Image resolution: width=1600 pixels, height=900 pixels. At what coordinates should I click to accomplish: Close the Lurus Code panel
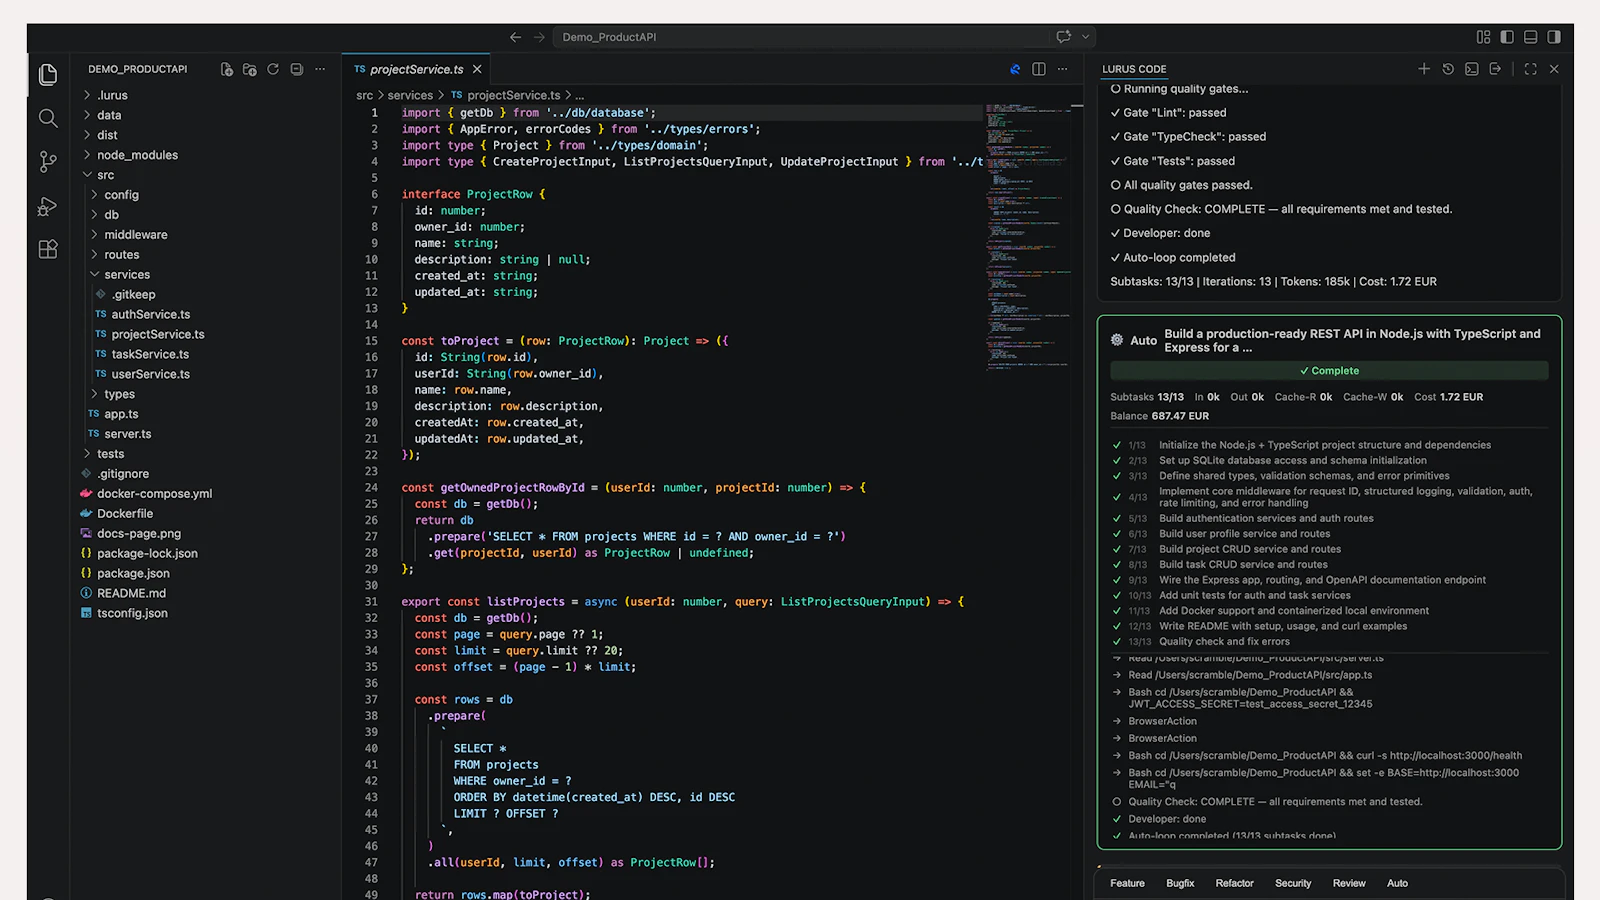pyautogui.click(x=1554, y=69)
